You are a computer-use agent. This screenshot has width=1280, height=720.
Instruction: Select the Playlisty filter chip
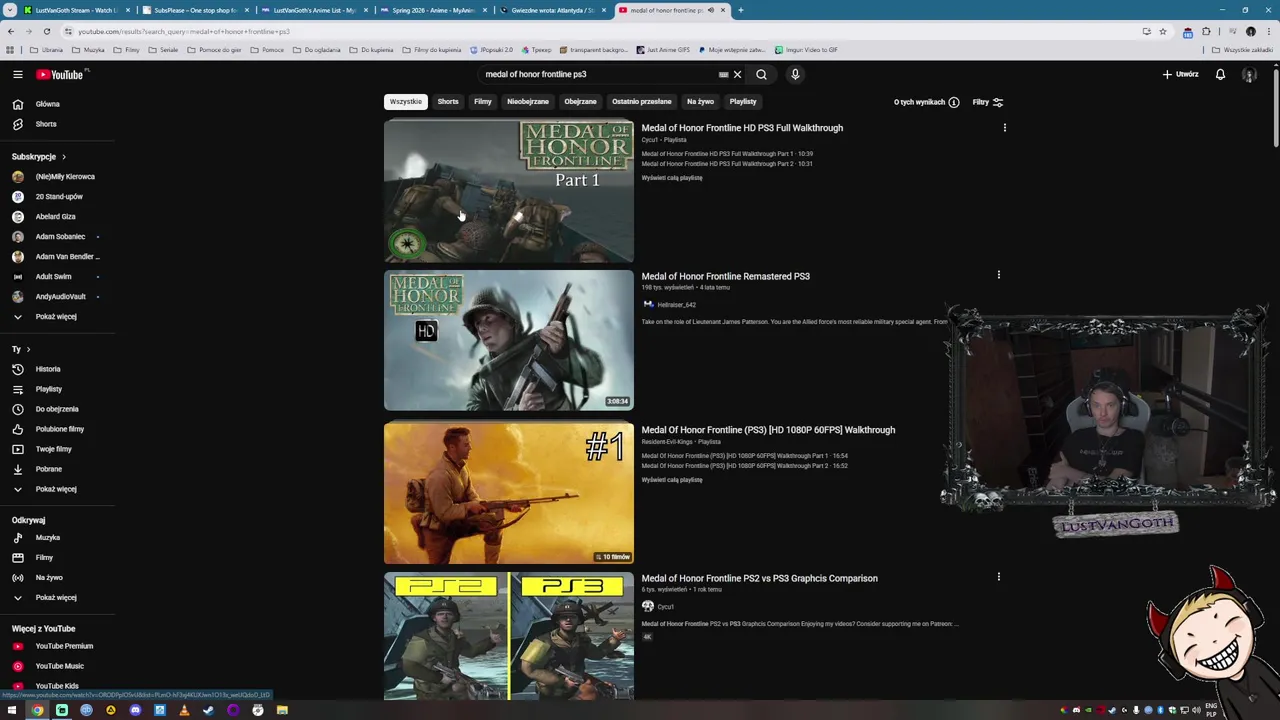(742, 102)
